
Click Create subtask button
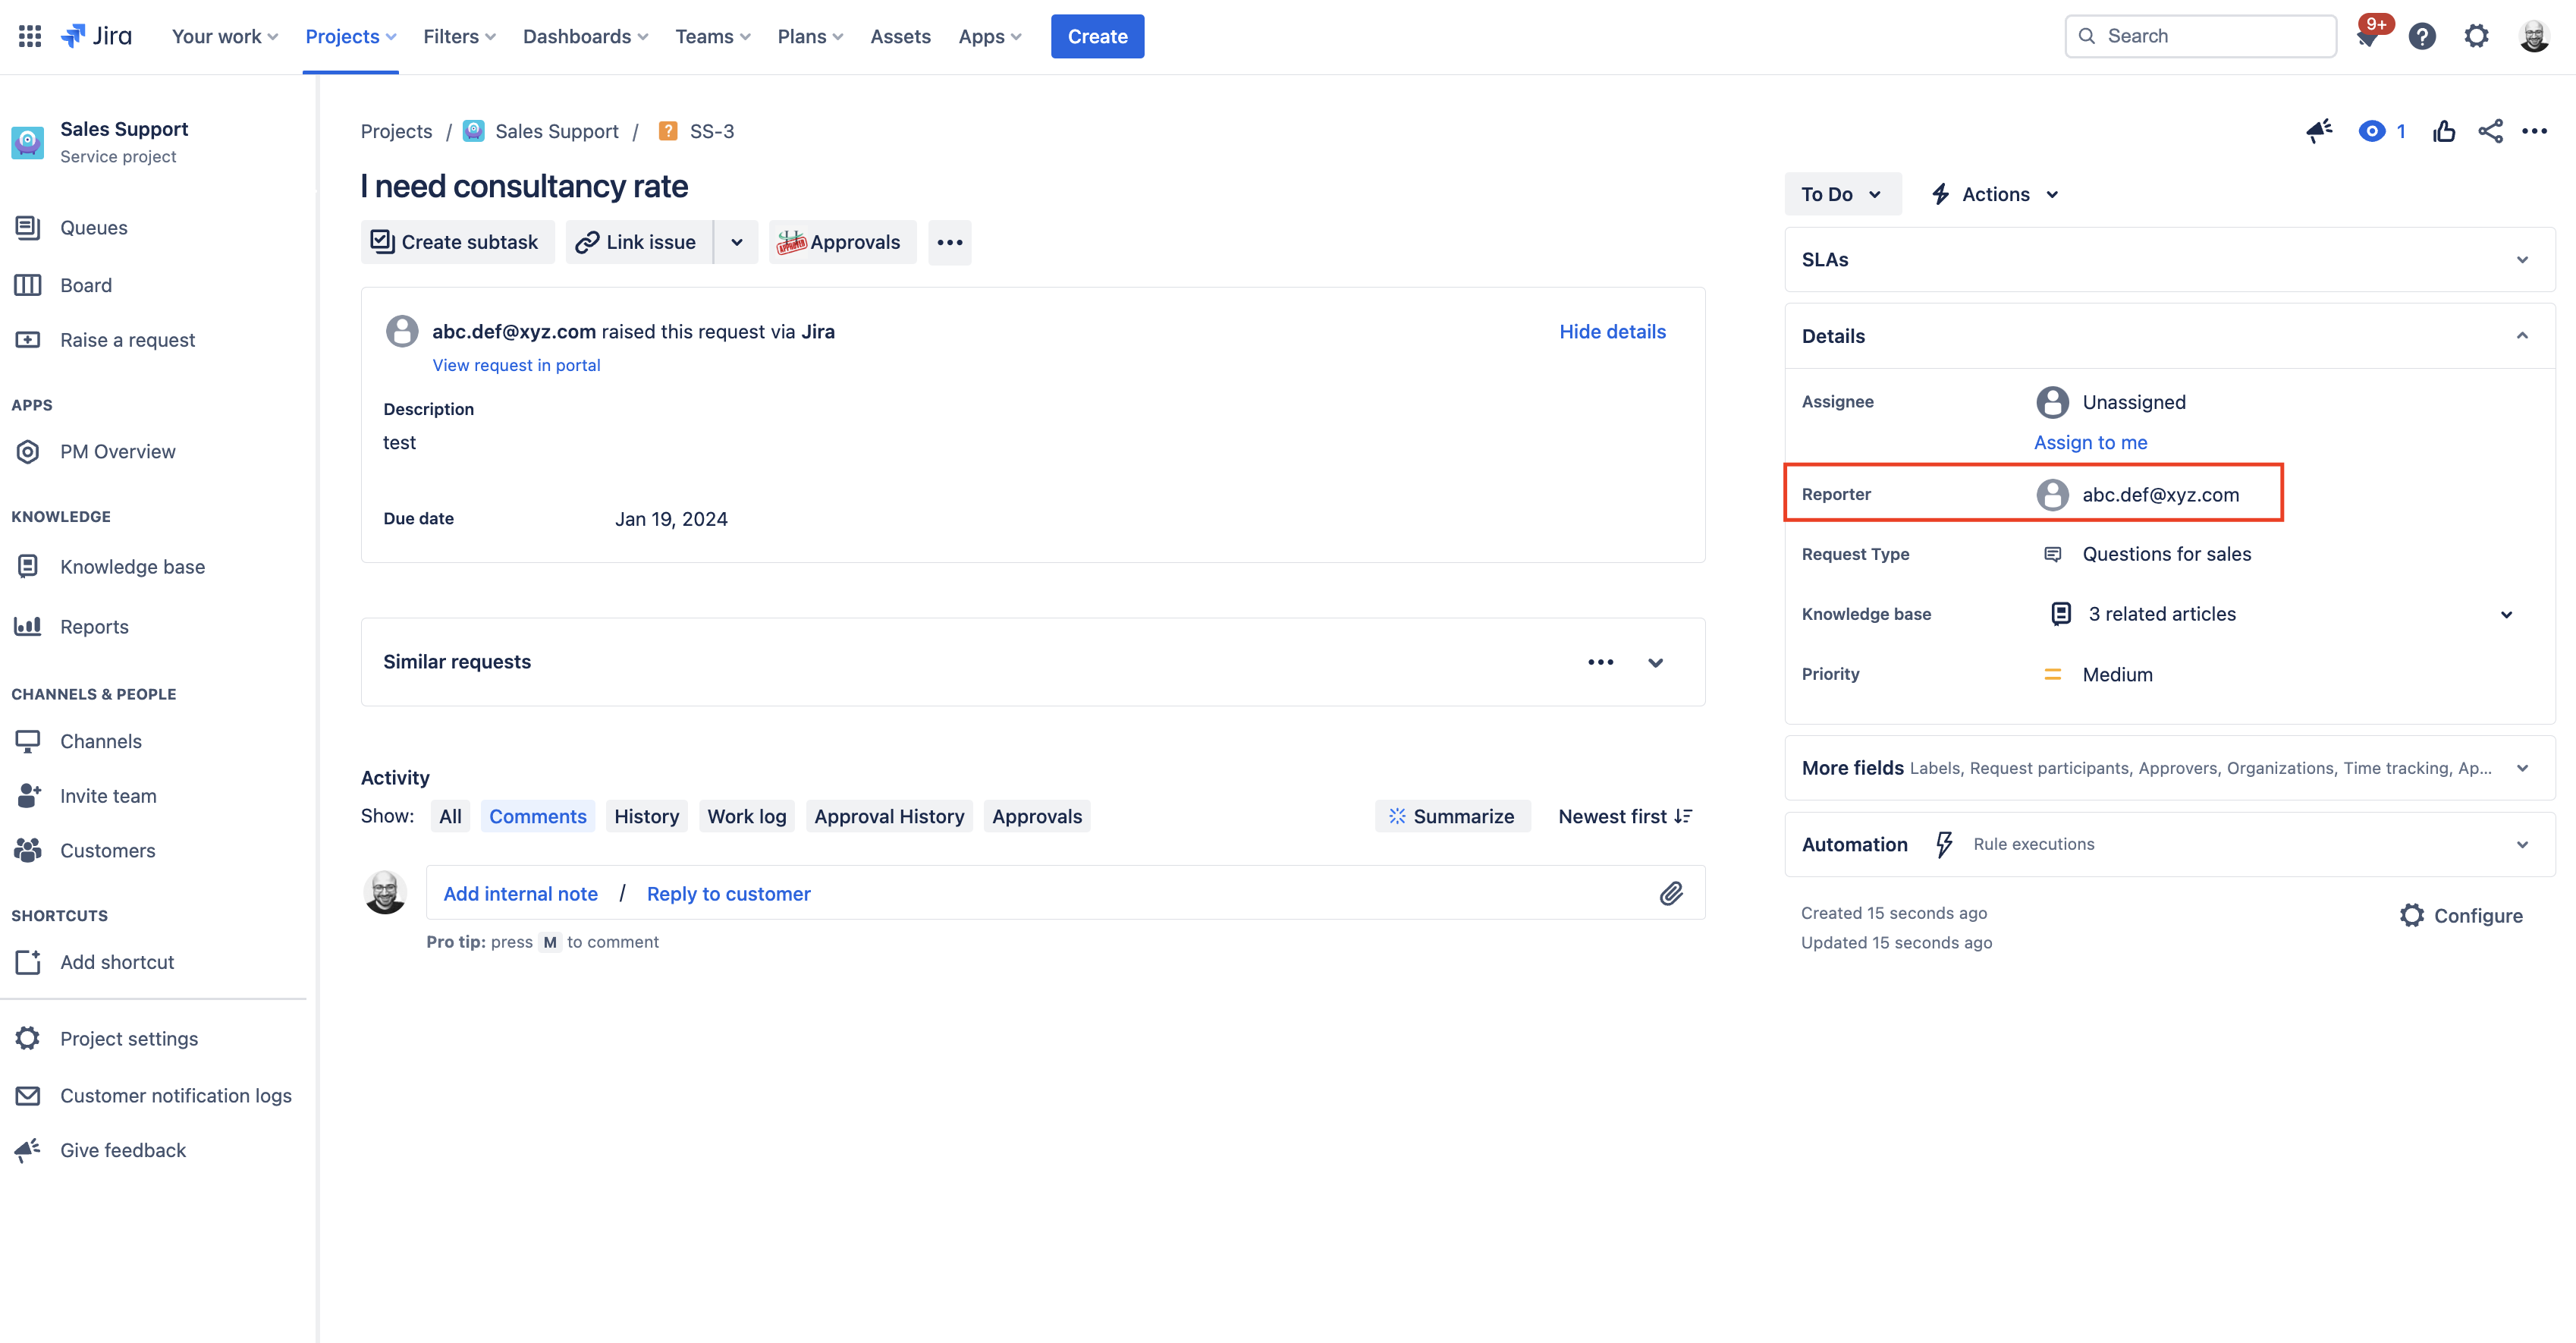[457, 242]
